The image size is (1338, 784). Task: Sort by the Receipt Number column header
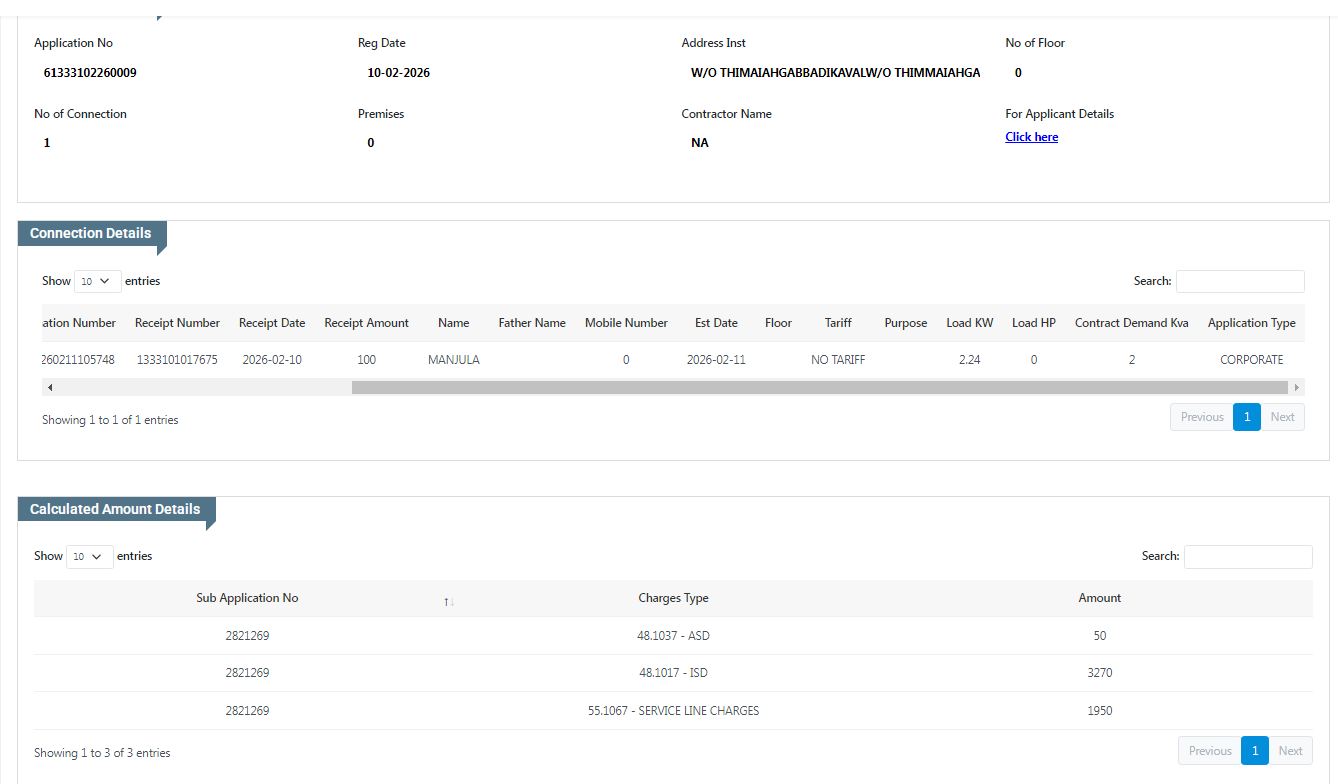pyautogui.click(x=177, y=323)
